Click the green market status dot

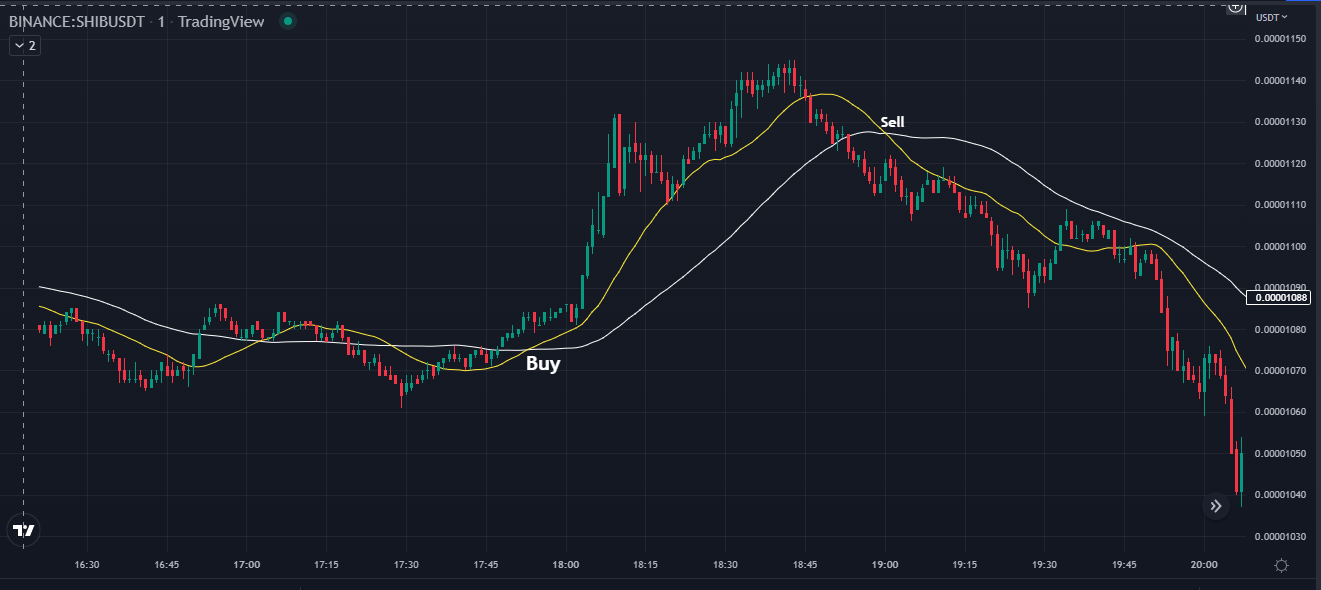click(x=288, y=21)
